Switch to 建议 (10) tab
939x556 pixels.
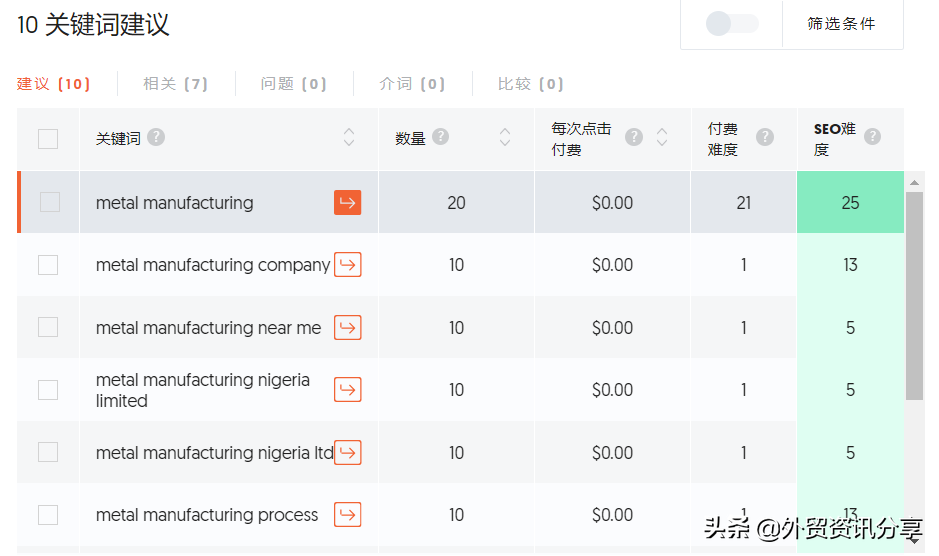coord(53,83)
